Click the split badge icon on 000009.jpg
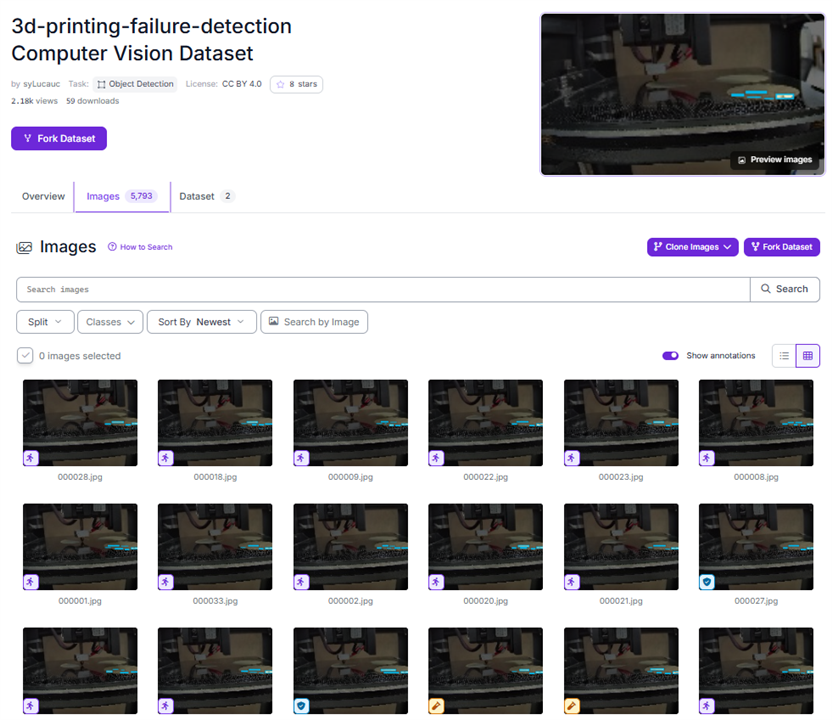The height and width of the screenshot is (720, 832). (x=301, y=457)
